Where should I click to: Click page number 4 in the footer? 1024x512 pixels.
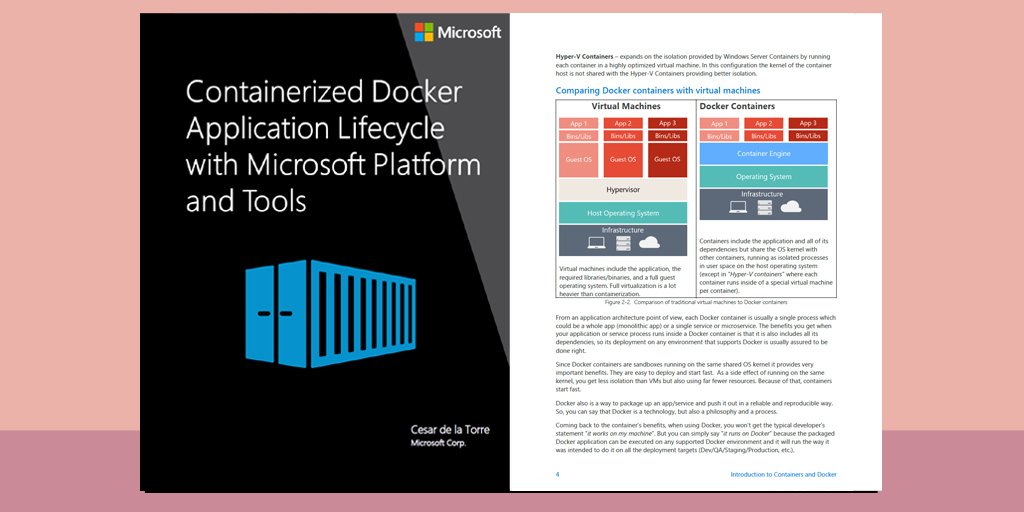(557, 475)
